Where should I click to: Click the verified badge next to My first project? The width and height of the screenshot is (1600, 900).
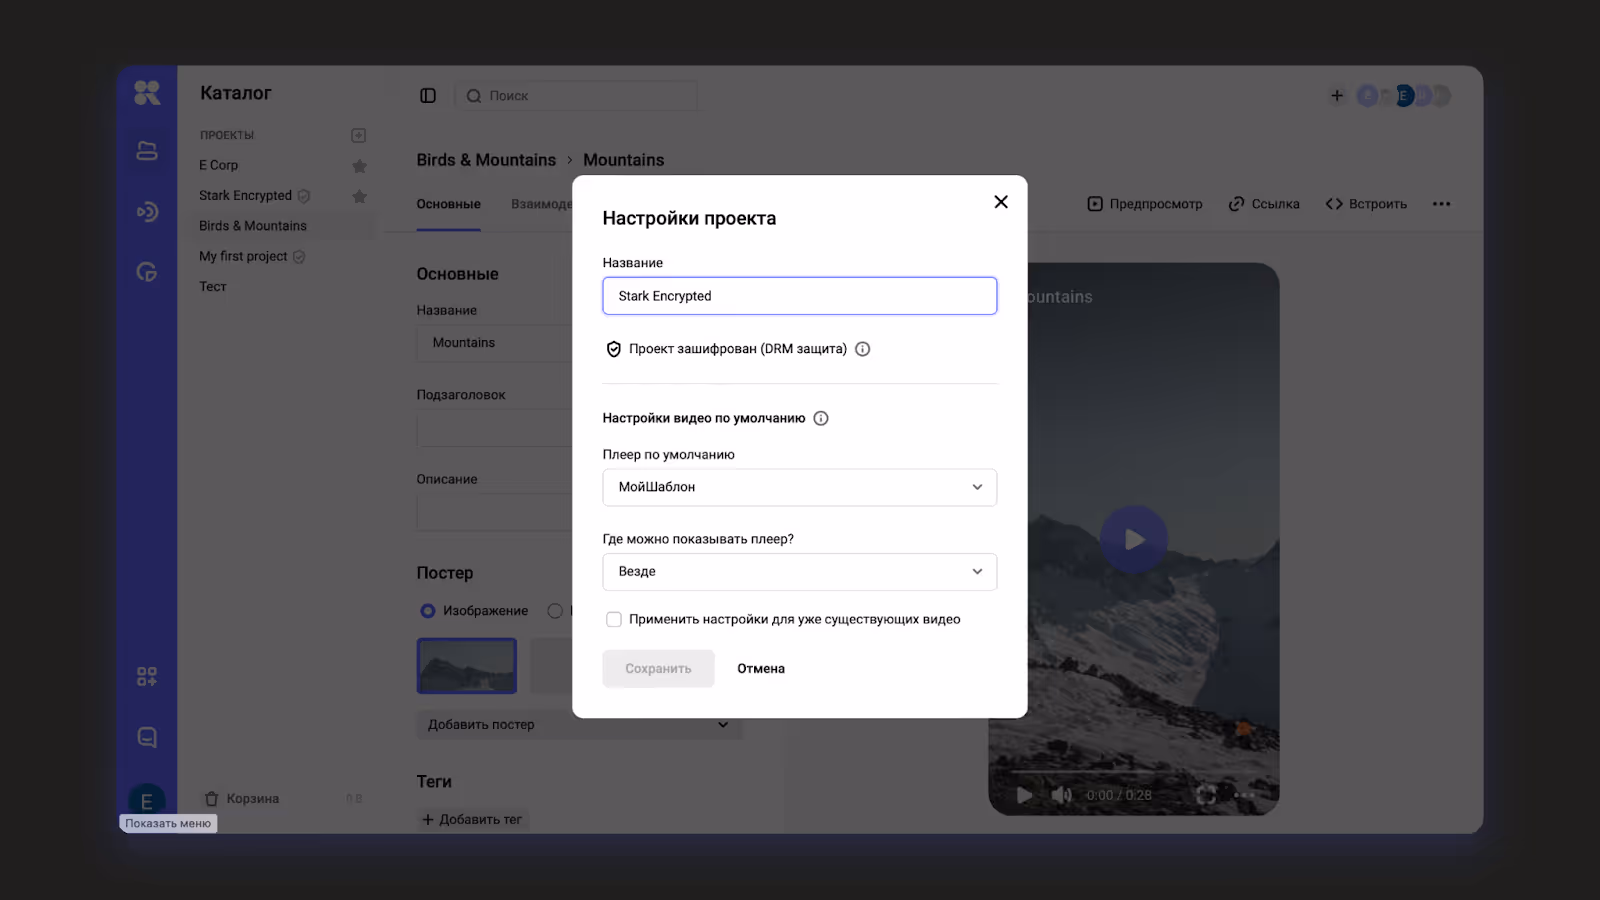coord(298,257)
